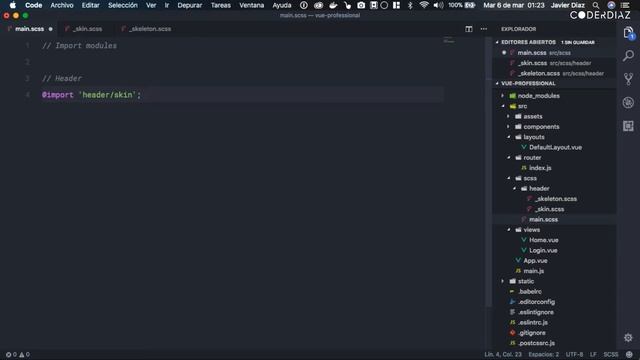
Task: Open the Source Control activity bar icon
Action: point(629,79)
